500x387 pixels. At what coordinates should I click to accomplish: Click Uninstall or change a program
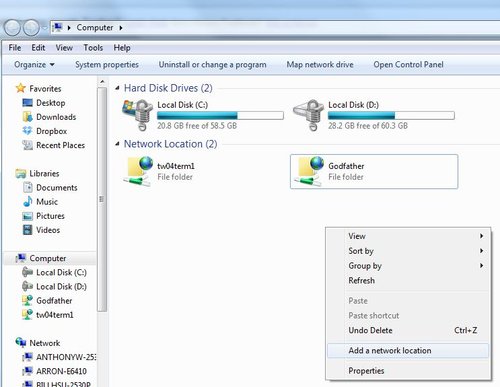click(212, 64)
